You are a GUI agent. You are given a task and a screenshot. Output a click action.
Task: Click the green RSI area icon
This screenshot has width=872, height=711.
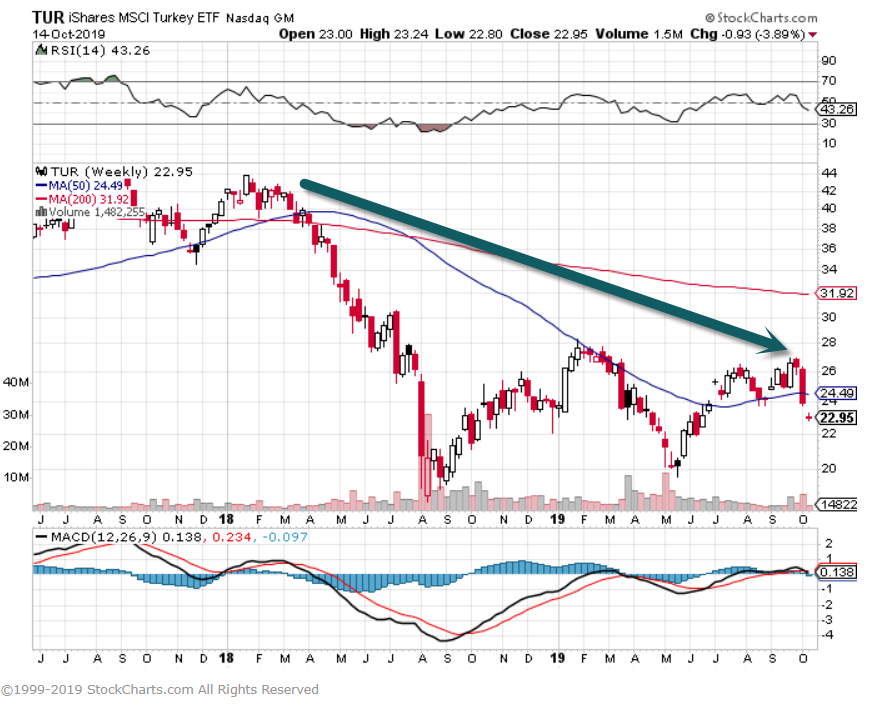(x=41, y=50)
